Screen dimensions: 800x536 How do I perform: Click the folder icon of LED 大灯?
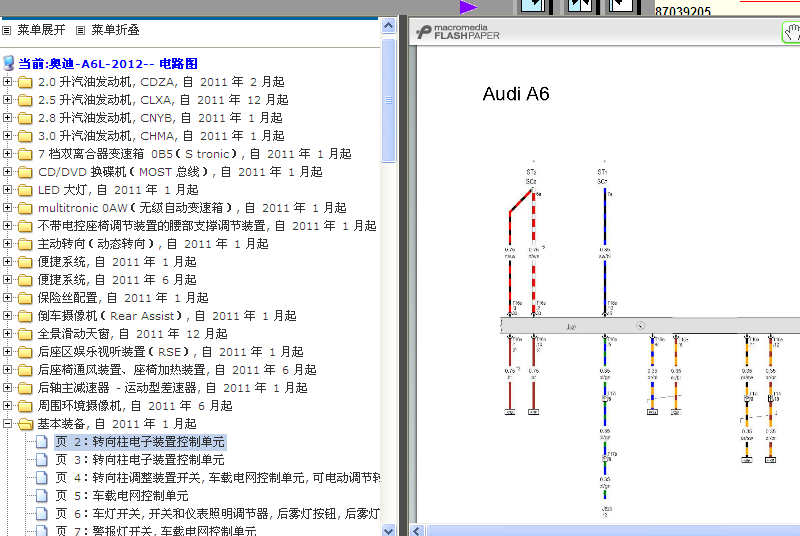(25, 190)
